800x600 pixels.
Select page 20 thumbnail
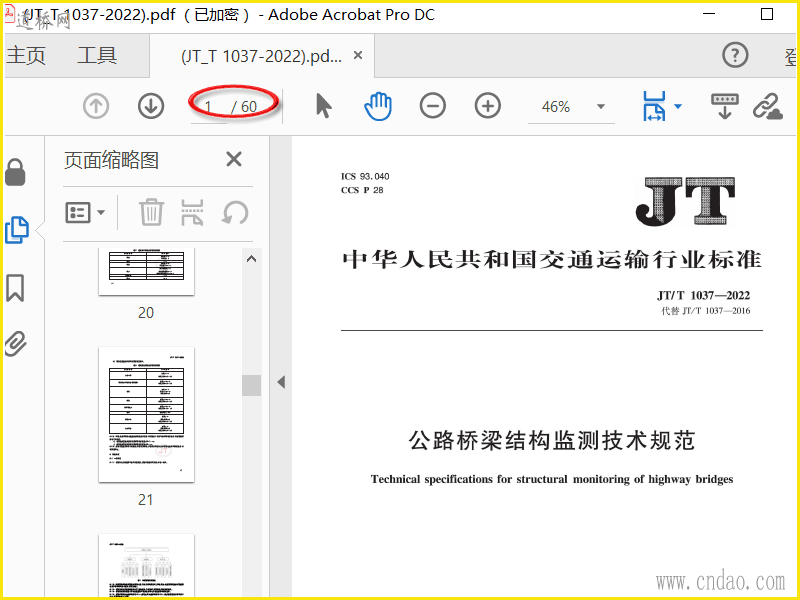[146, 271]
